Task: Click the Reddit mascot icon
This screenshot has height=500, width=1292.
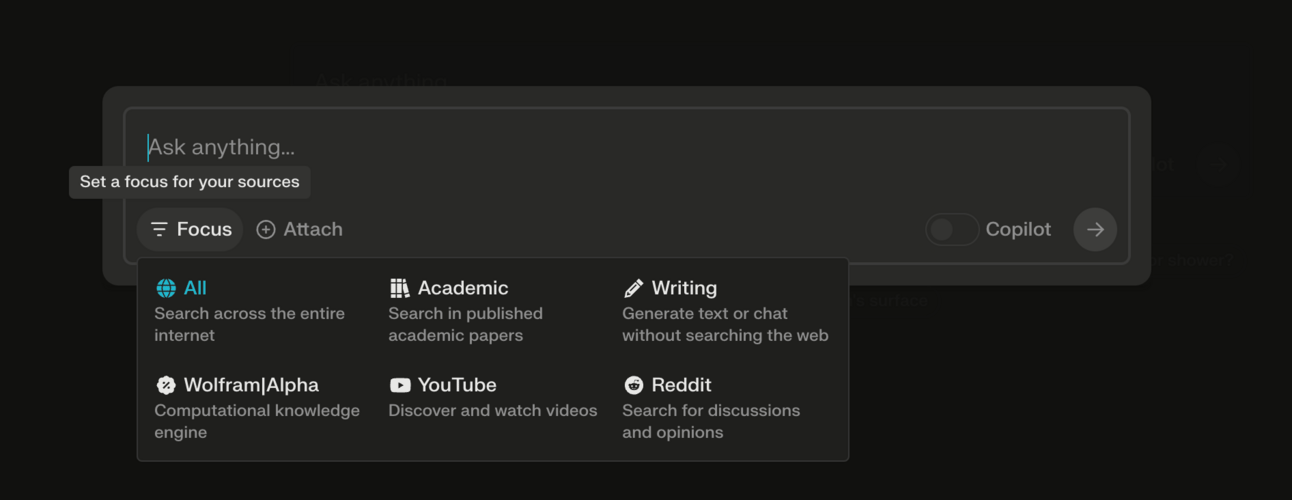Action: pyautogui.click(x=634, y=385)
